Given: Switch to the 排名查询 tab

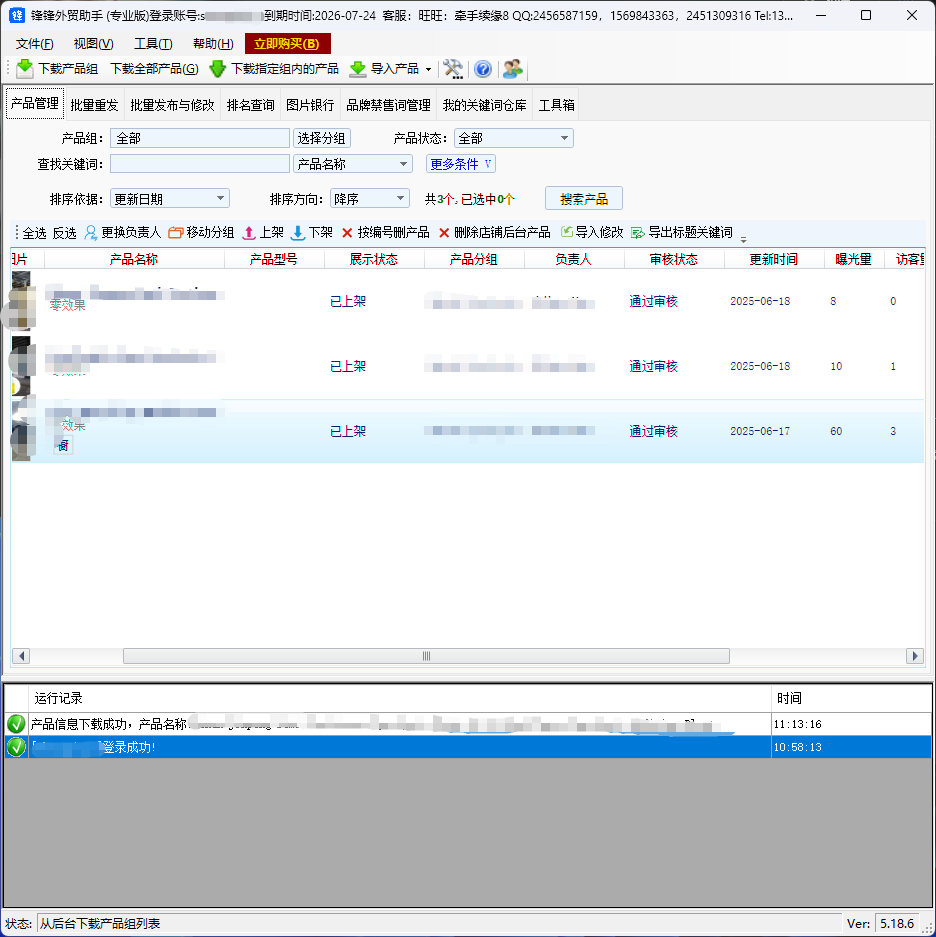Looking at the screenshot, I should (x=250, y=105).
